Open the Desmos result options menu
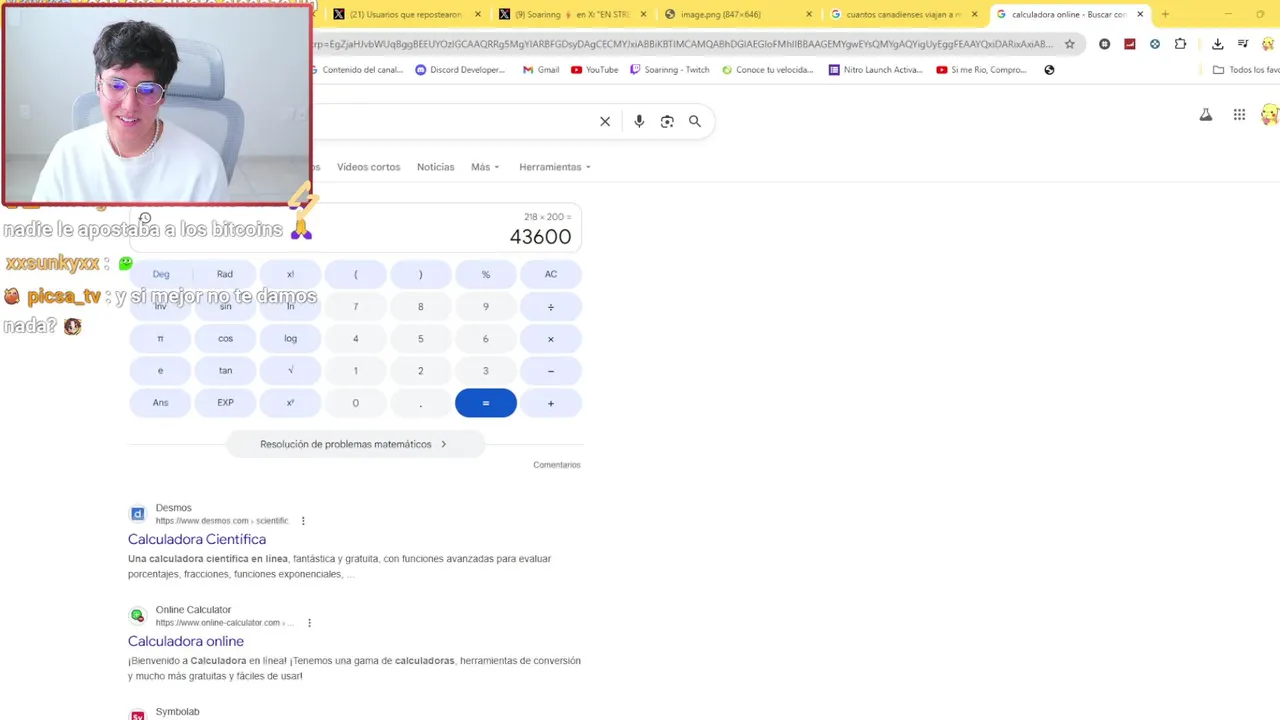The width and height of the screenshot is (1280, 720). (303, 521)
